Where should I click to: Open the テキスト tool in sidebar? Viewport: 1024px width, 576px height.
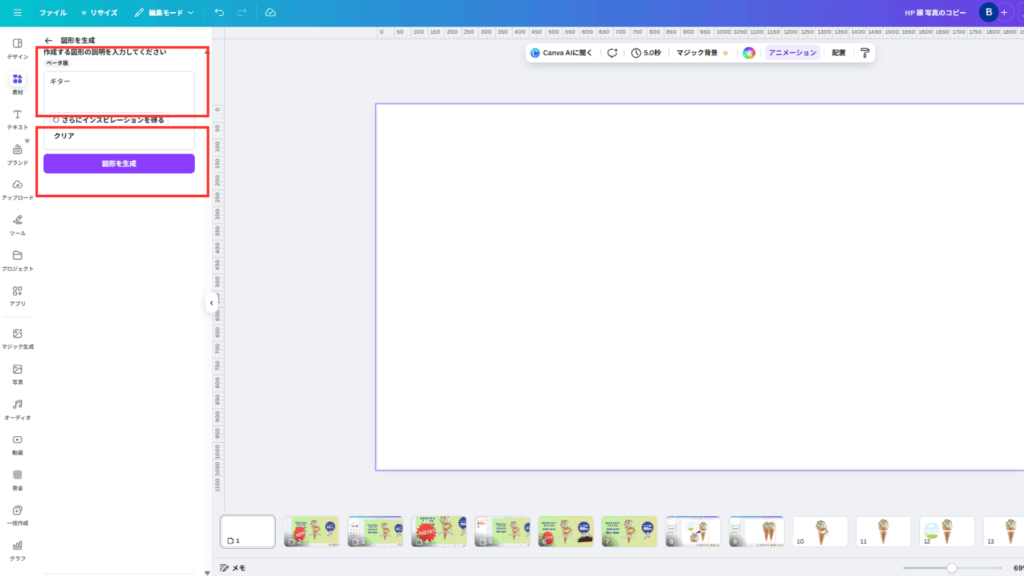click(x=17, y=119)
